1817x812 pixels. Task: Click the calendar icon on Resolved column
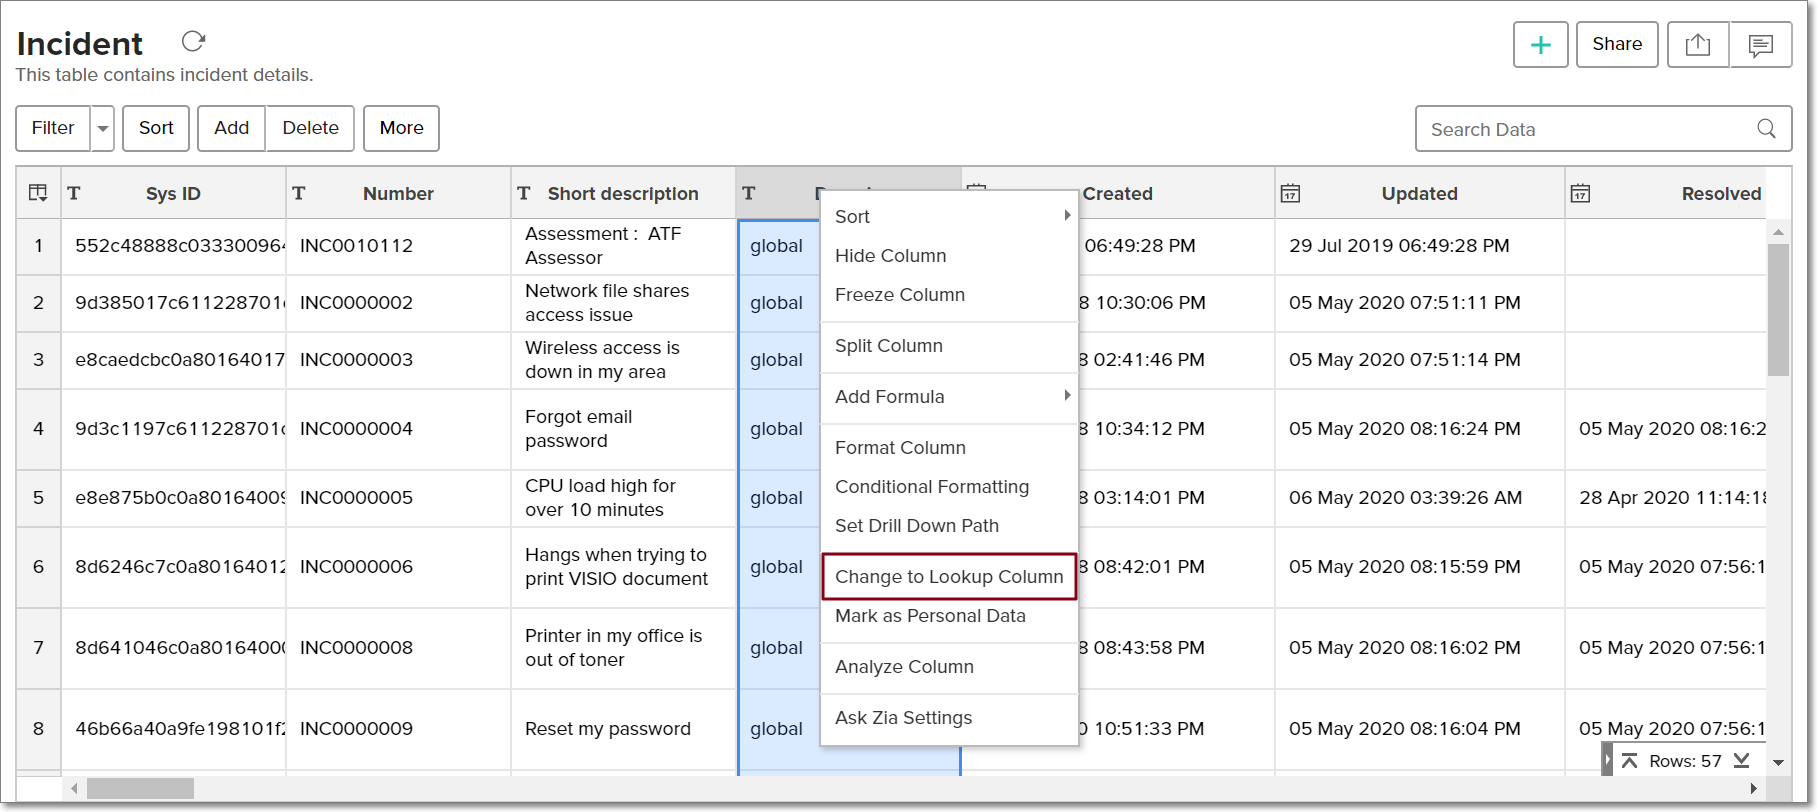1580,193
